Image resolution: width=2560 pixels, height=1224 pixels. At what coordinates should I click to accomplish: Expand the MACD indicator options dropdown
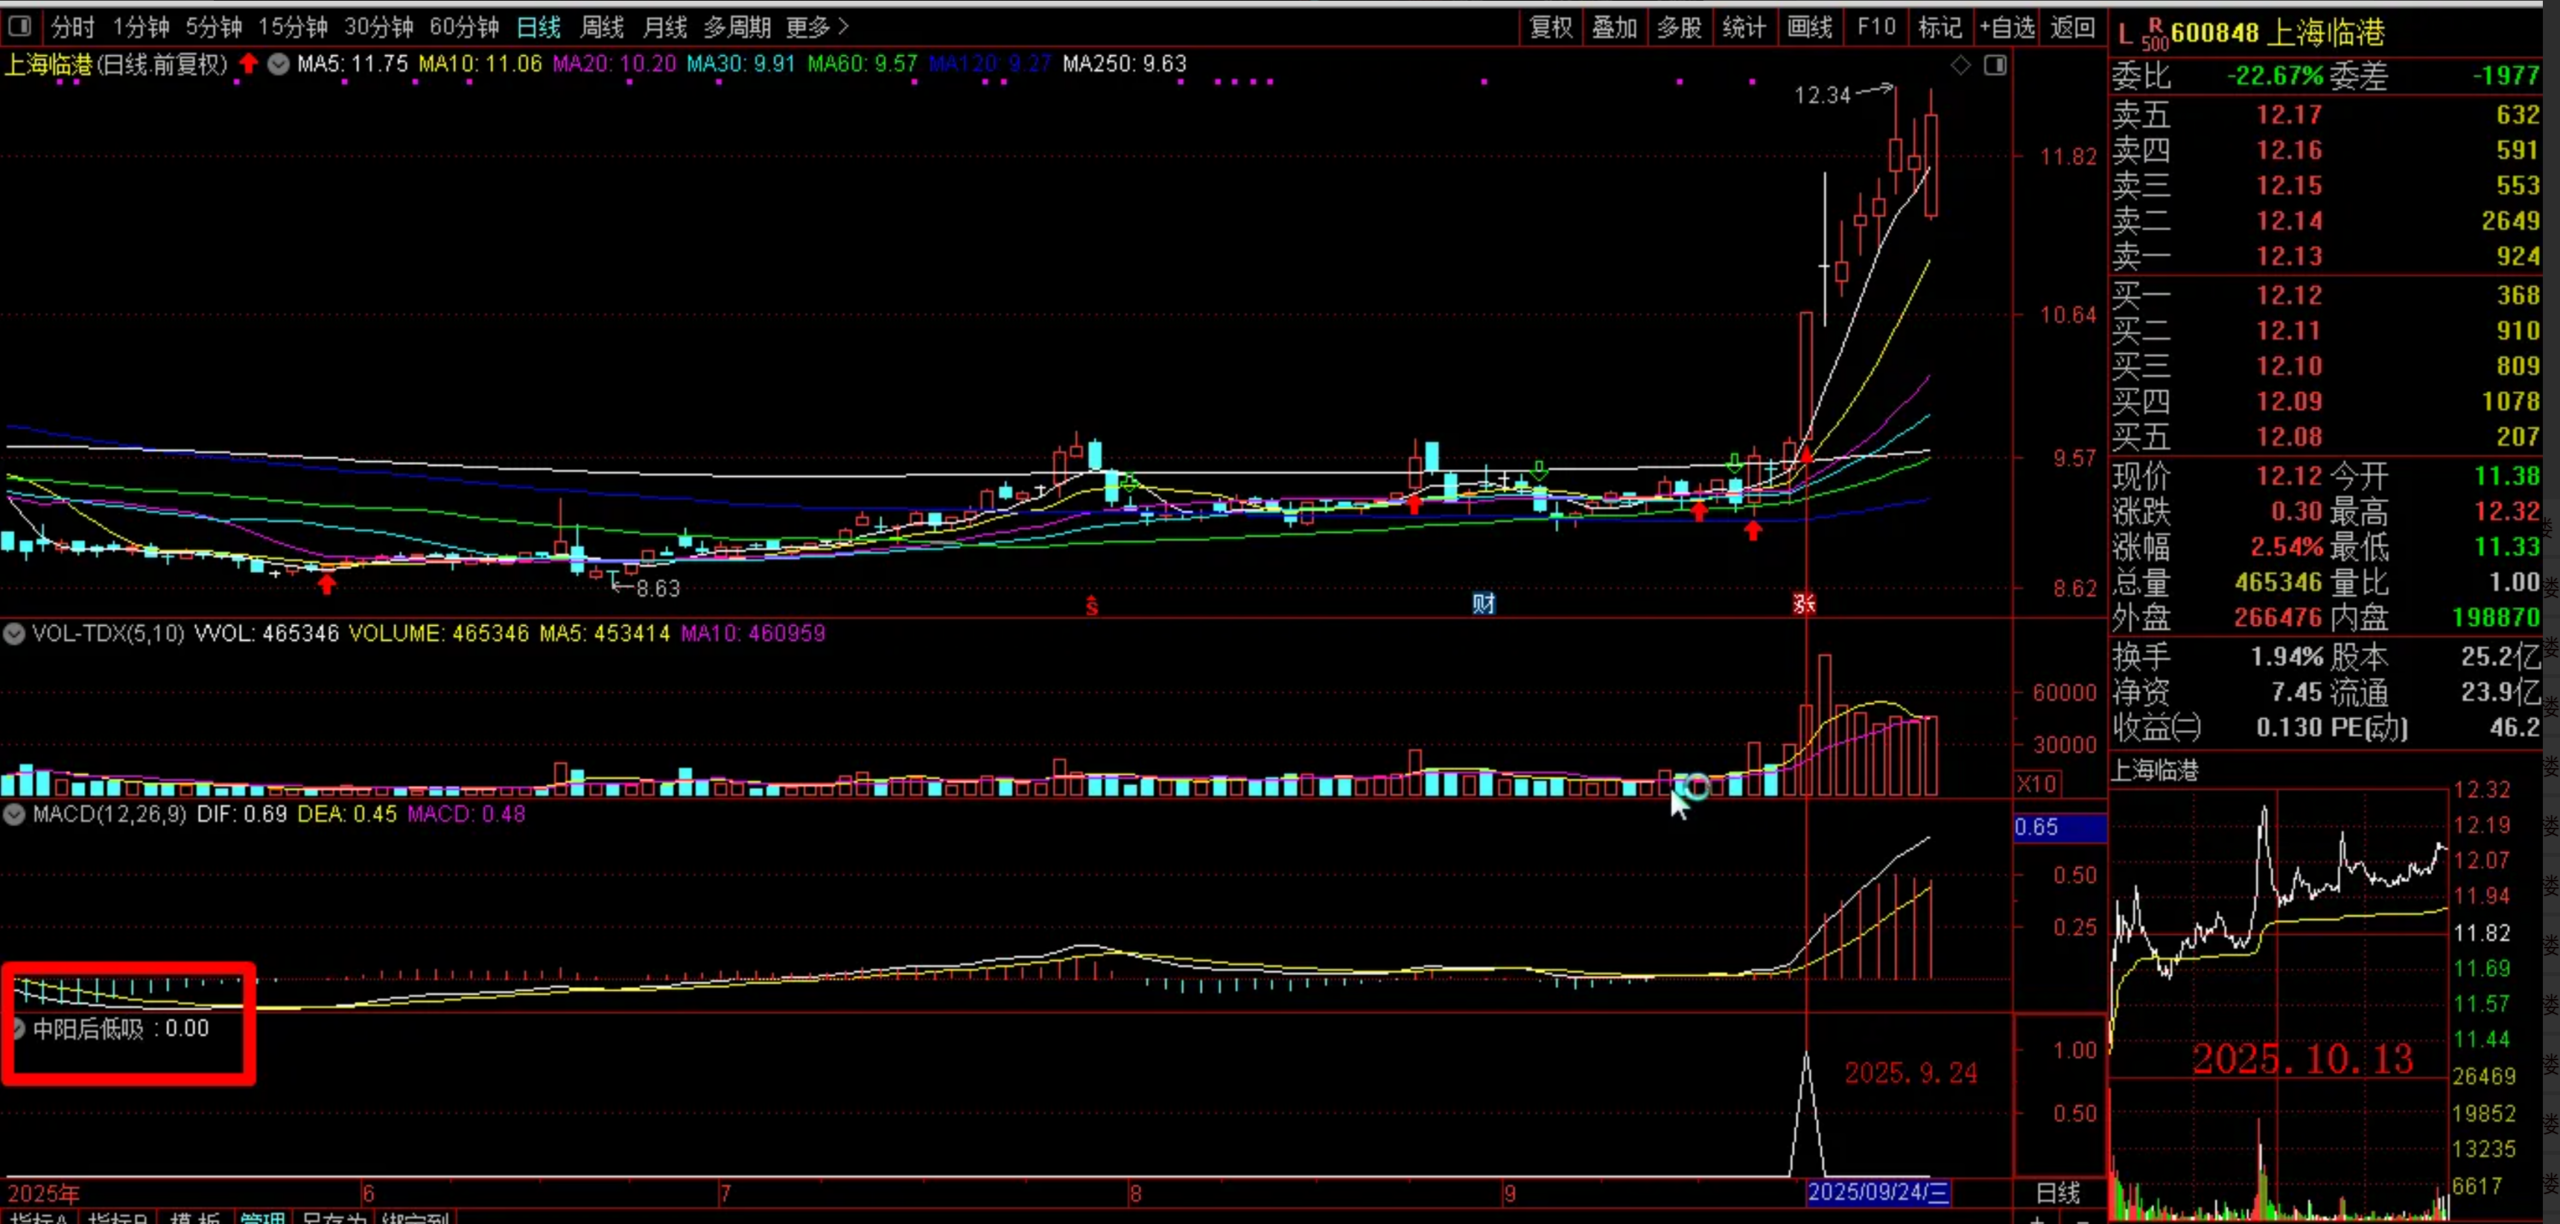(14, 814)
